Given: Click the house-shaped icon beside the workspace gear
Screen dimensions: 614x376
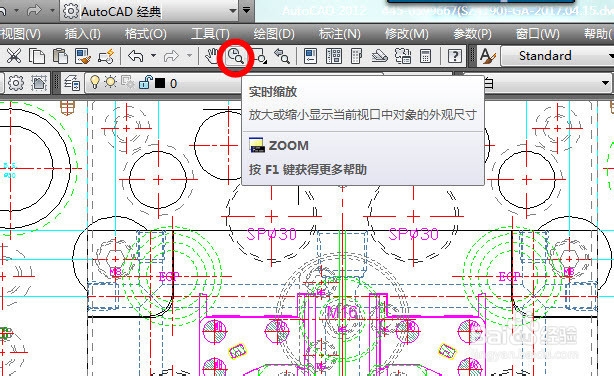Looking at the screenshot, I should (39, 83).
